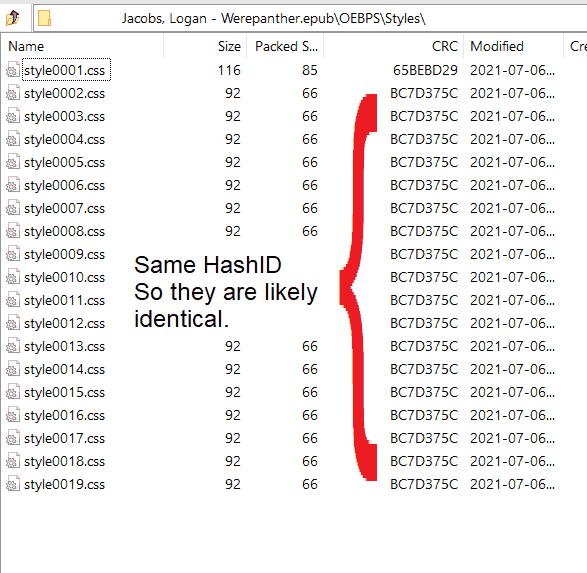
Task: Click CRC value 65BEBD29
Action: [425, 70]
